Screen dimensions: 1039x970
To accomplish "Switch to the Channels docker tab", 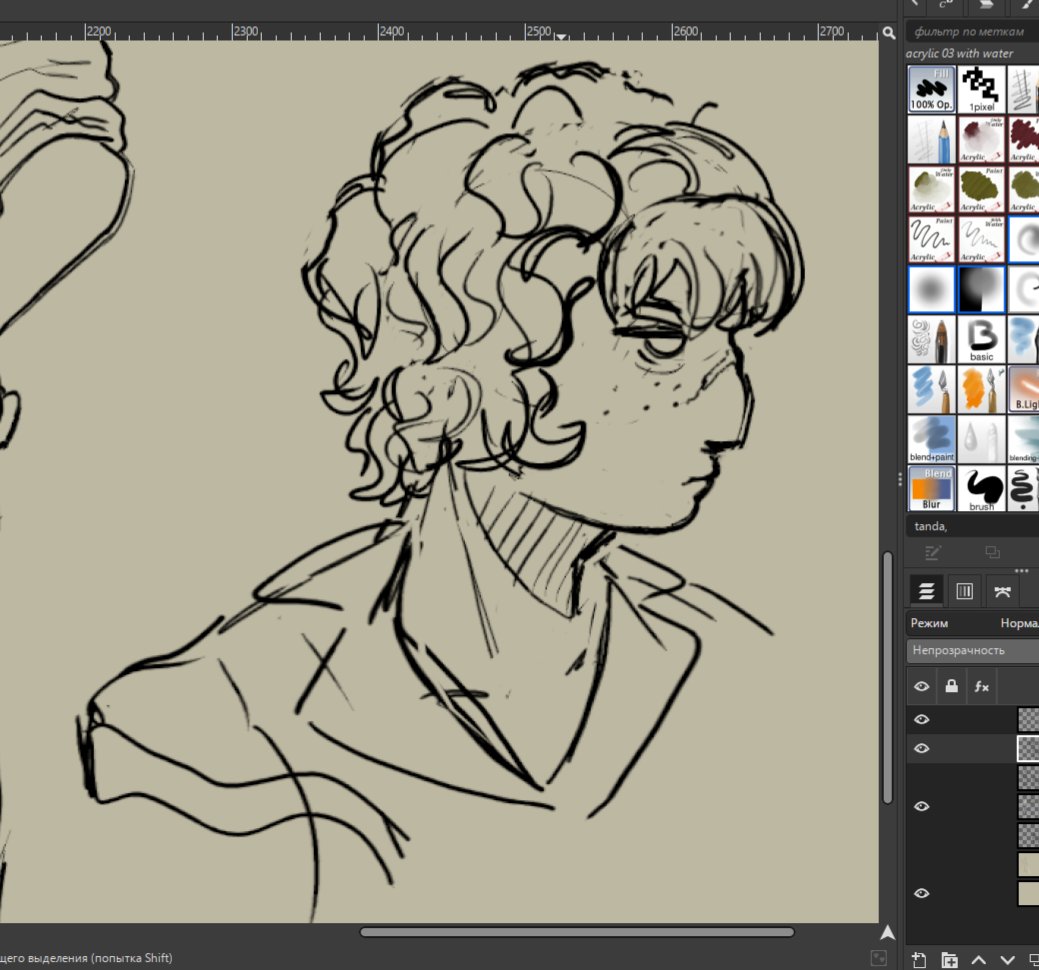I will click(x=964, y=590).
